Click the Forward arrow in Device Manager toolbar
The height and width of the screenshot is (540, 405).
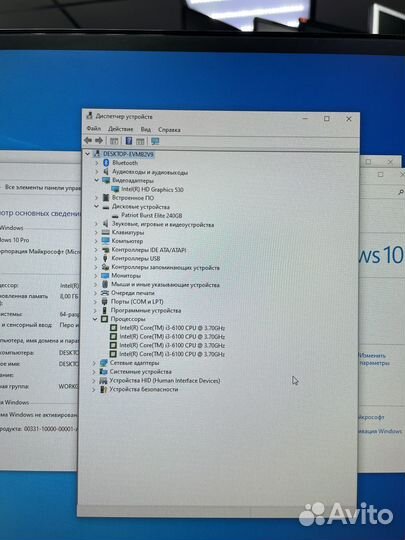[x=99, y=140]
